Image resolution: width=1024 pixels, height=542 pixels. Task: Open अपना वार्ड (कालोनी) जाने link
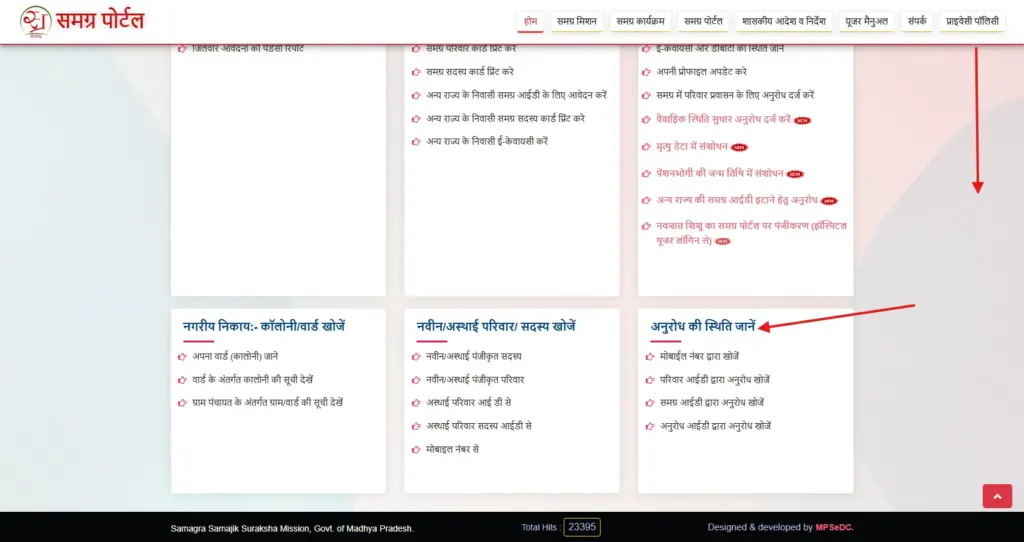(x=235, y=357)
